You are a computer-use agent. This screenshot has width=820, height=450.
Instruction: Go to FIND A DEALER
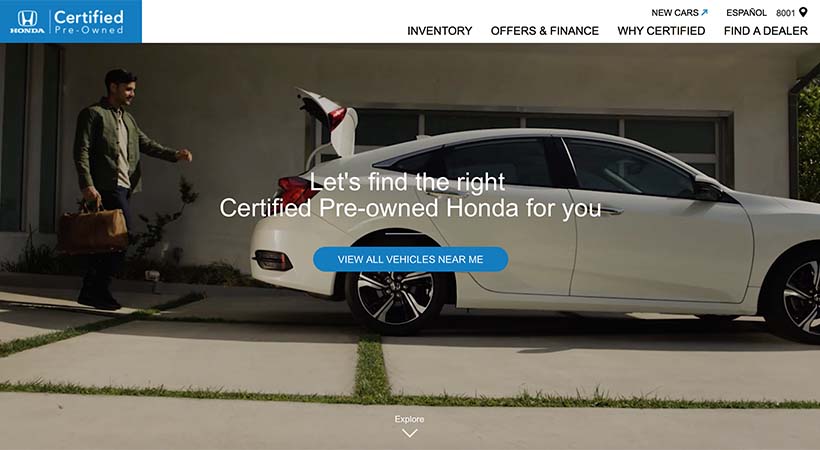[x=766, y=31]
